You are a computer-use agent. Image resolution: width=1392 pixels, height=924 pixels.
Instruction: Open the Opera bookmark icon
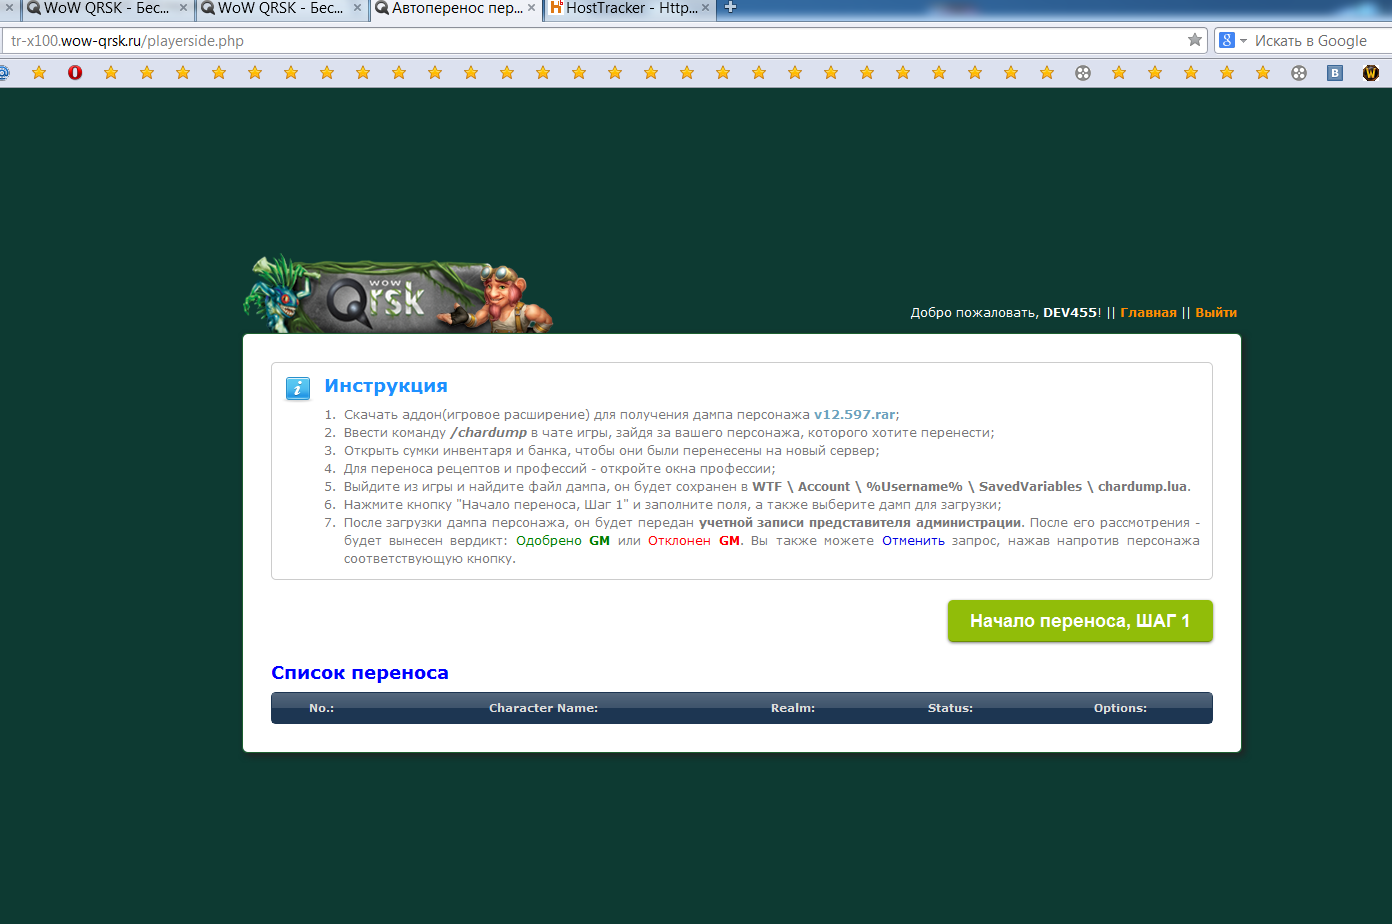click(75, 73)
